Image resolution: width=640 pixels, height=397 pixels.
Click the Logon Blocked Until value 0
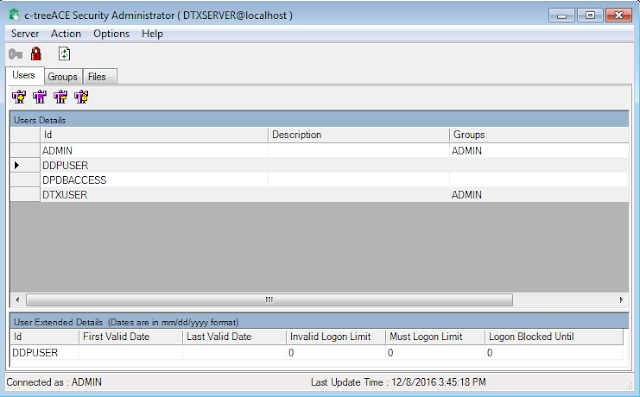tap(554, 353)
